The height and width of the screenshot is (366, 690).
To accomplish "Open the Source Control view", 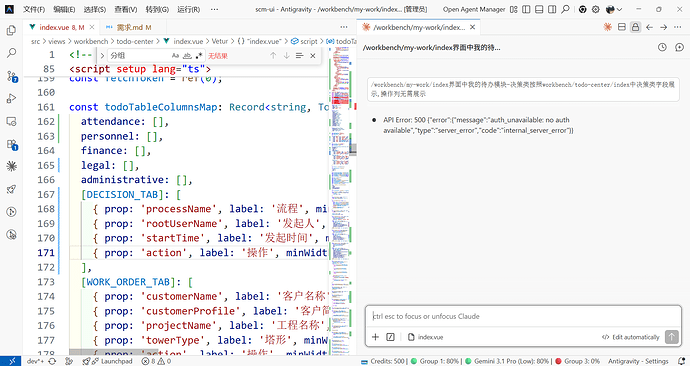I will 11,76.
